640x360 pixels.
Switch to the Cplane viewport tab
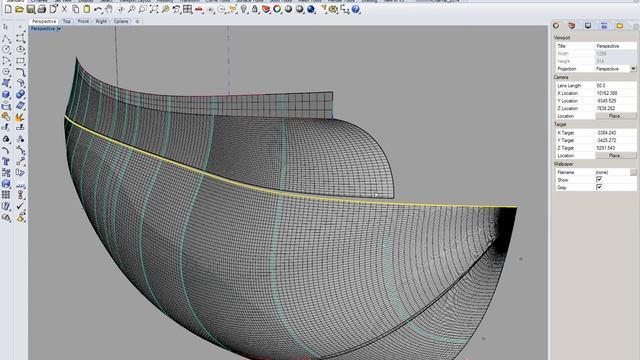121,21
